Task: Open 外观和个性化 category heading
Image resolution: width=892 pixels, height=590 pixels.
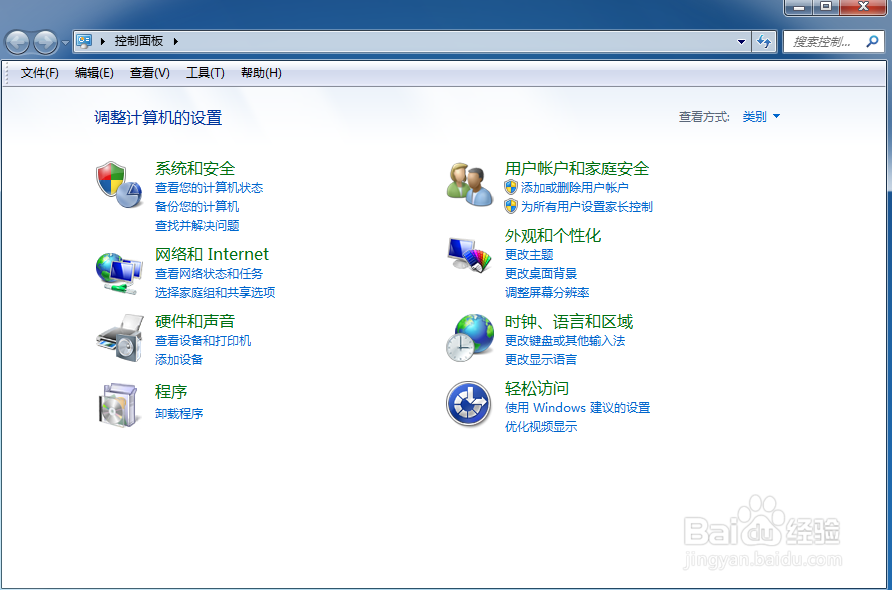Action: [553, 236]
